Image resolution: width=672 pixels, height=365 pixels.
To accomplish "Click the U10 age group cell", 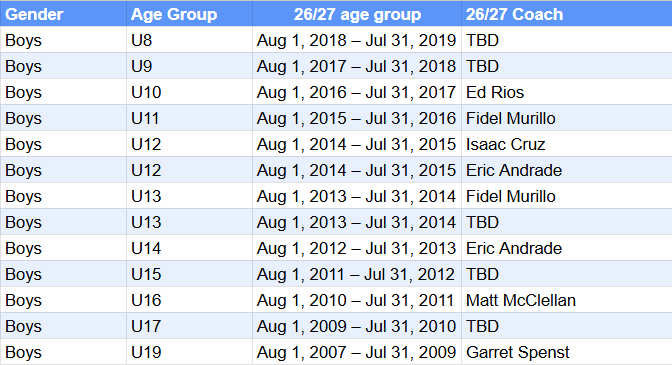I will pyautogui.click(x=189, y=92).
